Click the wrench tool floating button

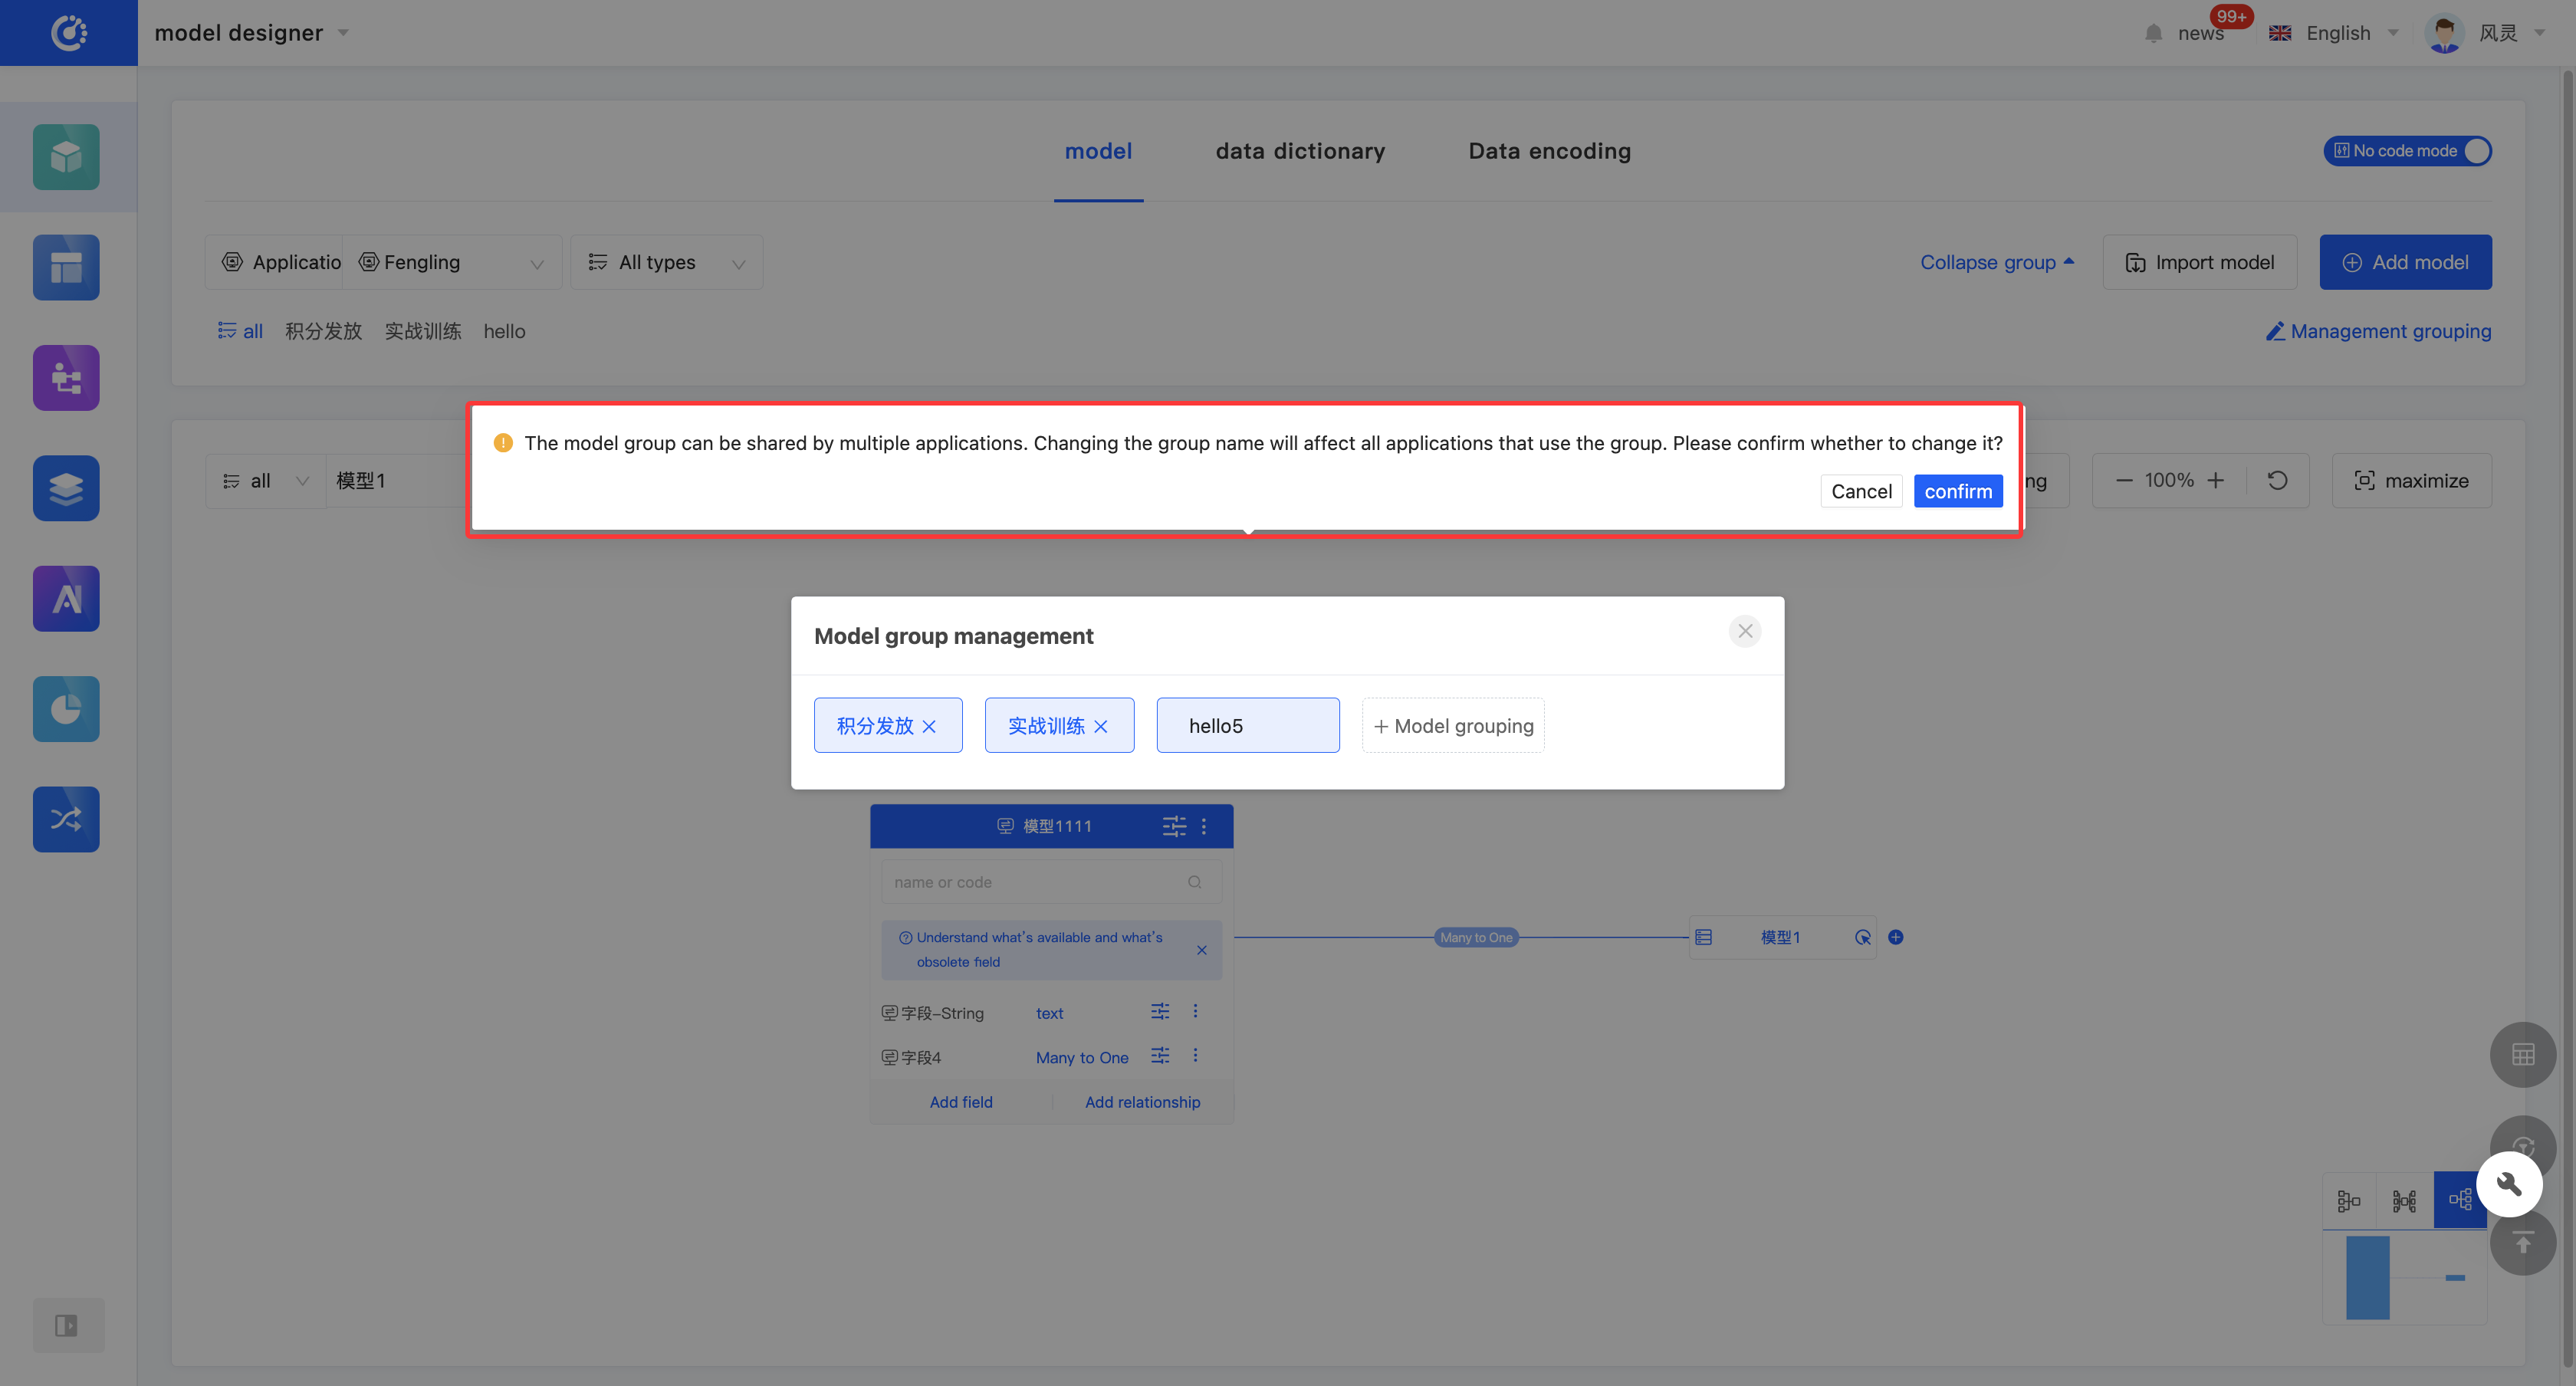pos(2508,1184)
